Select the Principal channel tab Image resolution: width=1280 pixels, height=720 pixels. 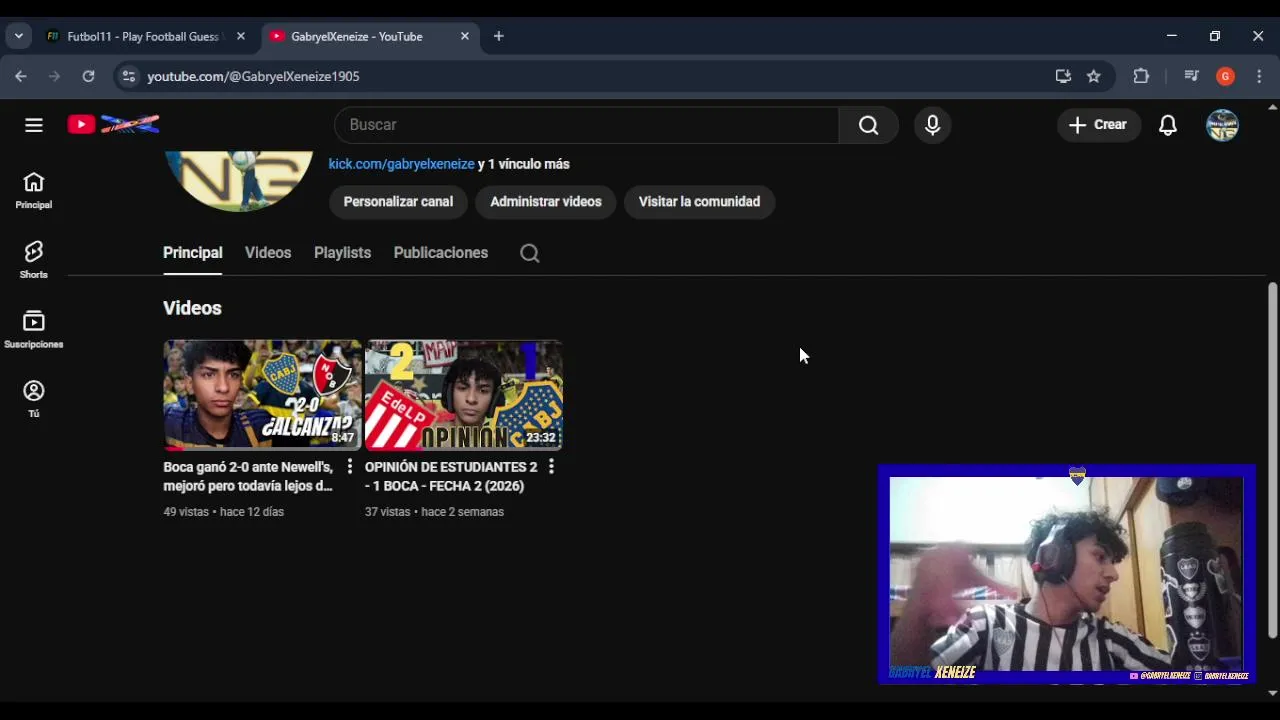(193, 253)
